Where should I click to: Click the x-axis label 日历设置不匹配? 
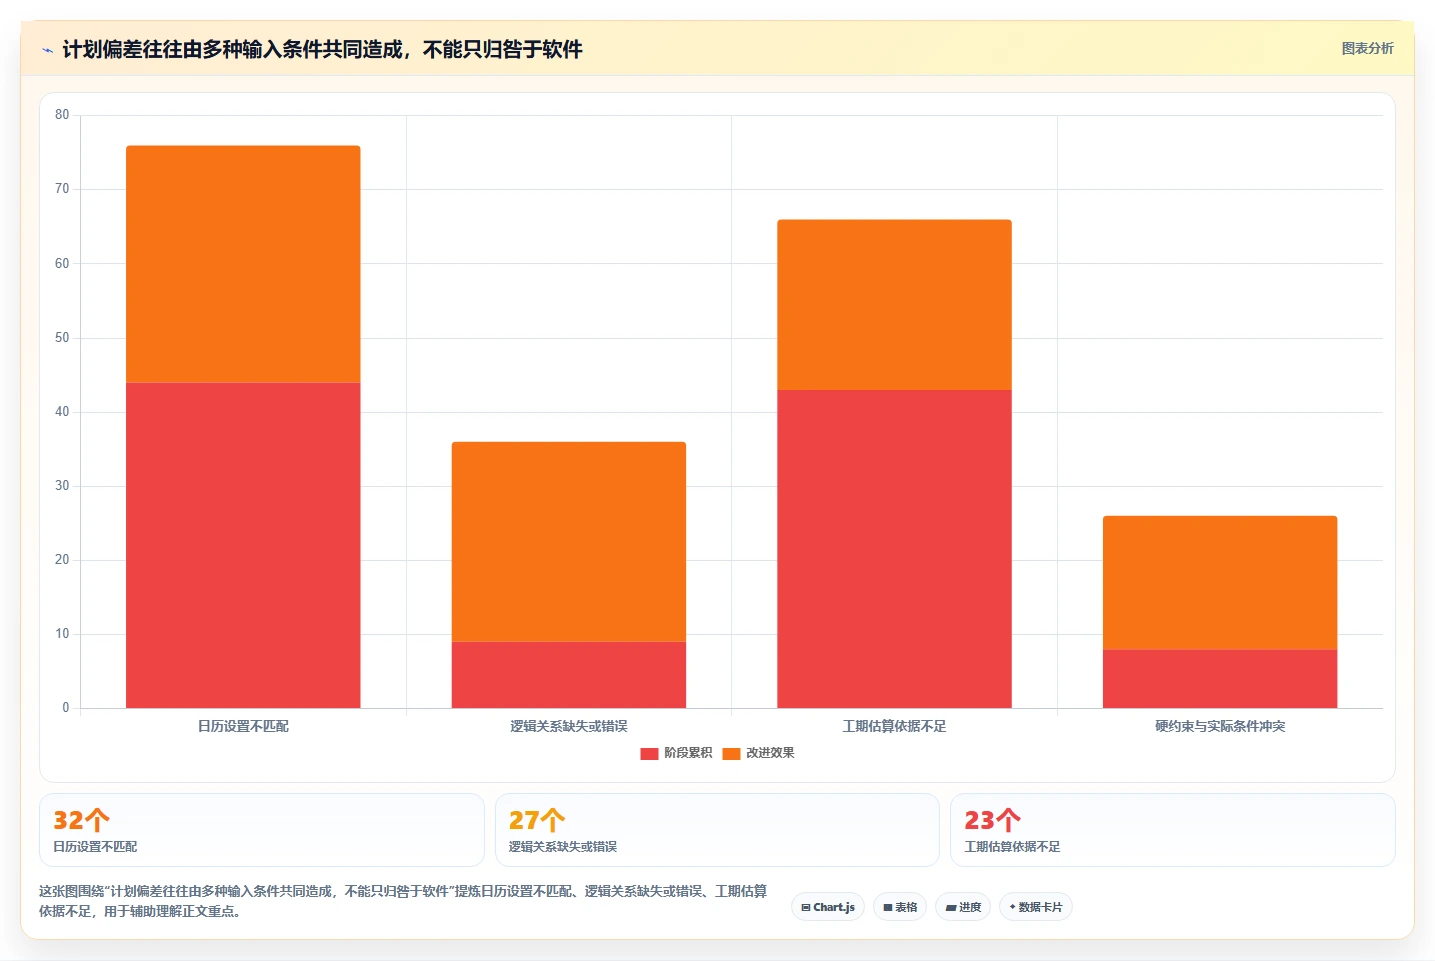[243, 726]
